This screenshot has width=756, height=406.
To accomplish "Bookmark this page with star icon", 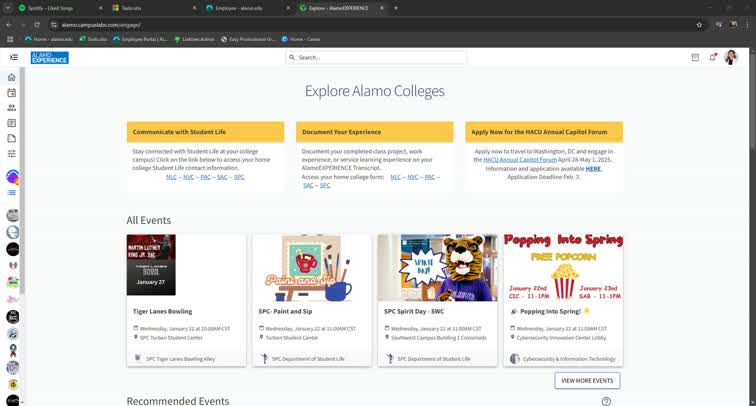I will point(699,25).
